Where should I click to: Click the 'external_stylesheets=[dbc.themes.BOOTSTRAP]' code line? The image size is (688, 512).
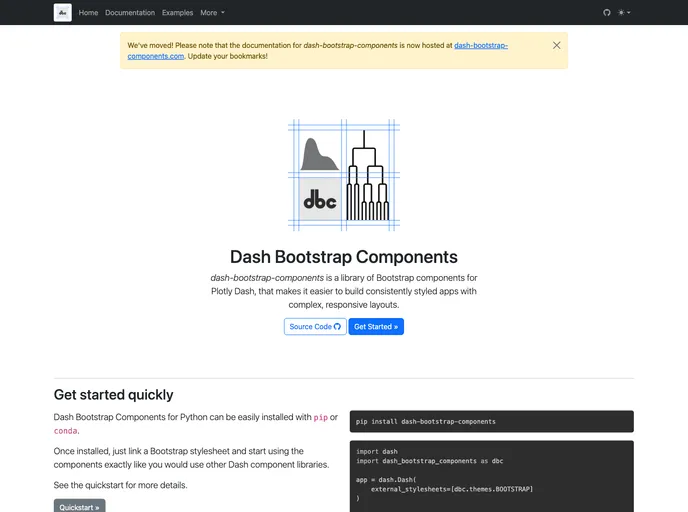[x=452, y=489]
